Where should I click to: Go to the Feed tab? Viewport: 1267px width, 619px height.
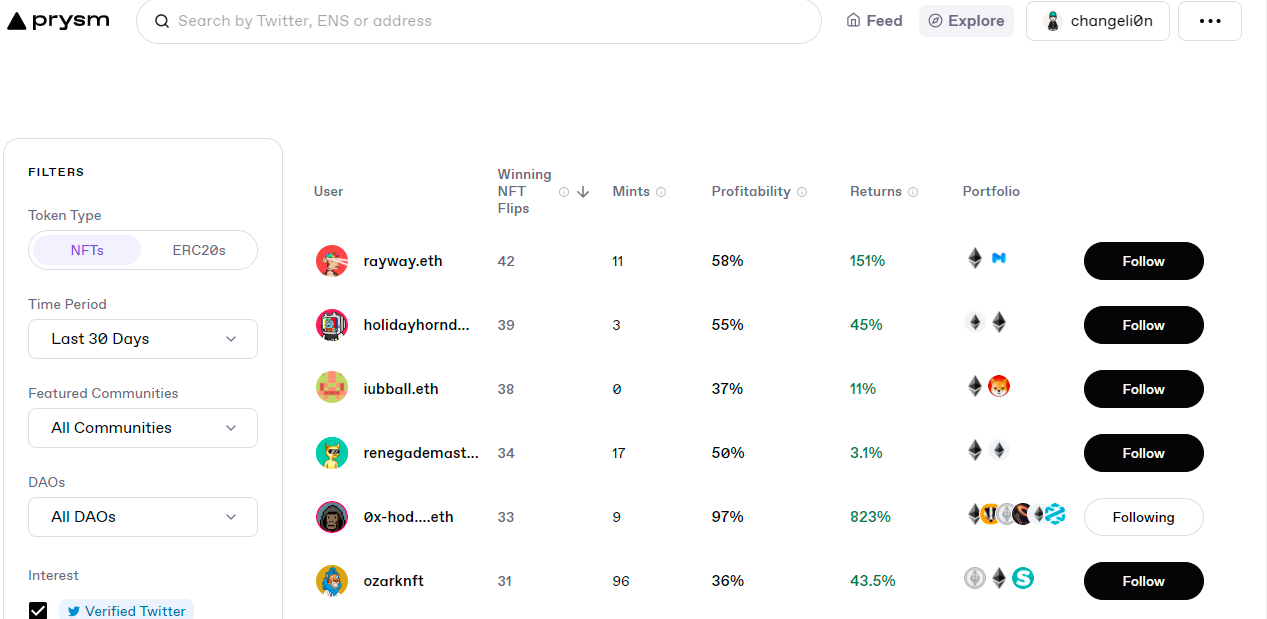tap(875, 21)
